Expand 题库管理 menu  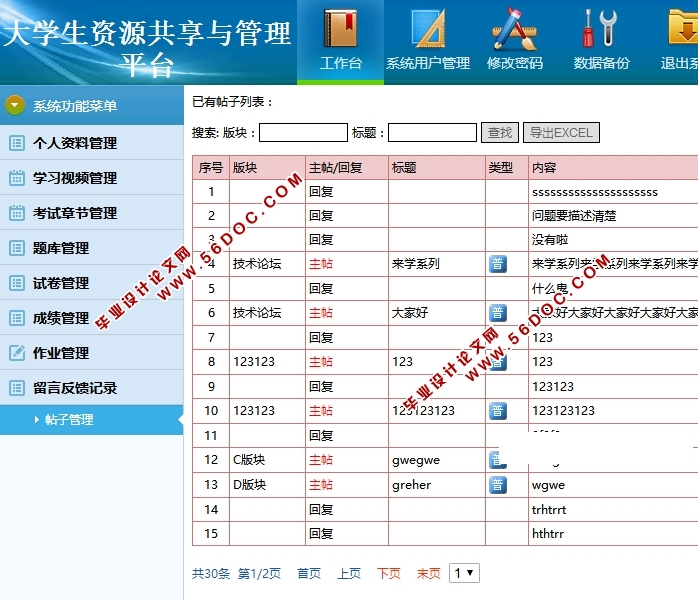92,247
